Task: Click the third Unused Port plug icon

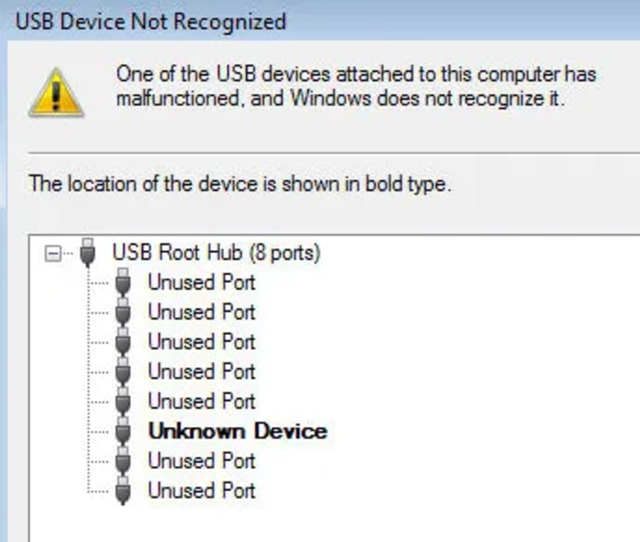Action: tap(123, 342)
